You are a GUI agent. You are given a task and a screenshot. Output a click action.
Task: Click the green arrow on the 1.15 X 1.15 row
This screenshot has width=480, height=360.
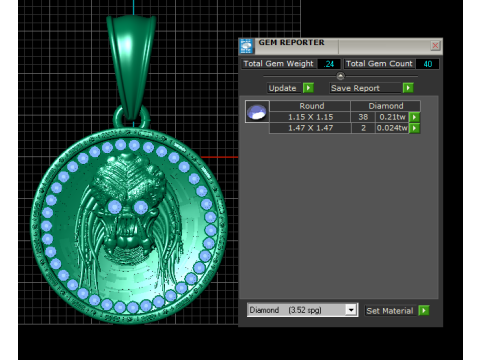click(414, 117)
